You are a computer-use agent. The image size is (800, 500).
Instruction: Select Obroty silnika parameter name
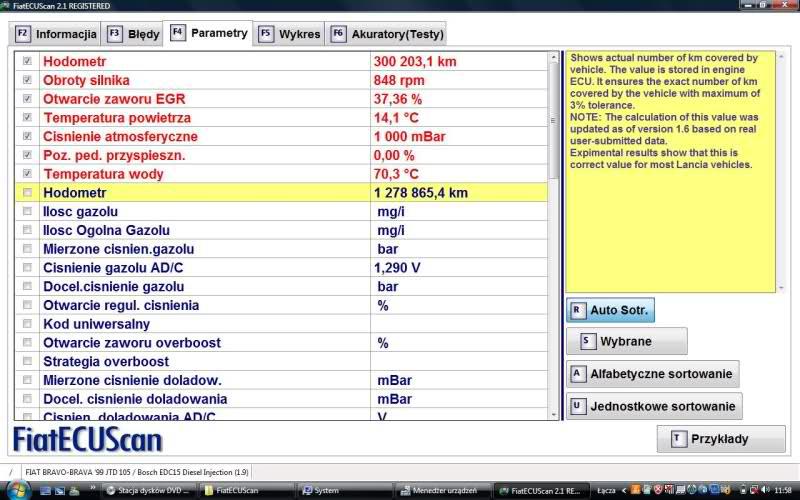pos(86,80)
